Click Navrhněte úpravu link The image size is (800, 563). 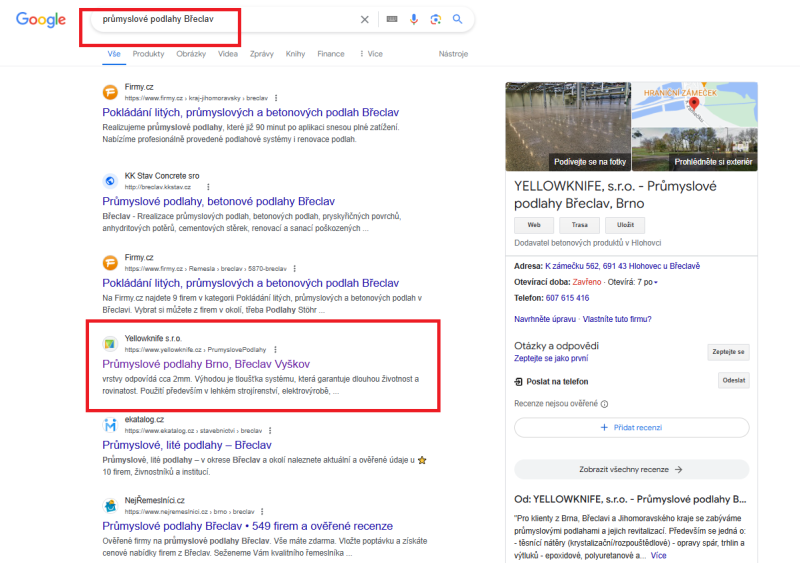(x=545, y=320)
